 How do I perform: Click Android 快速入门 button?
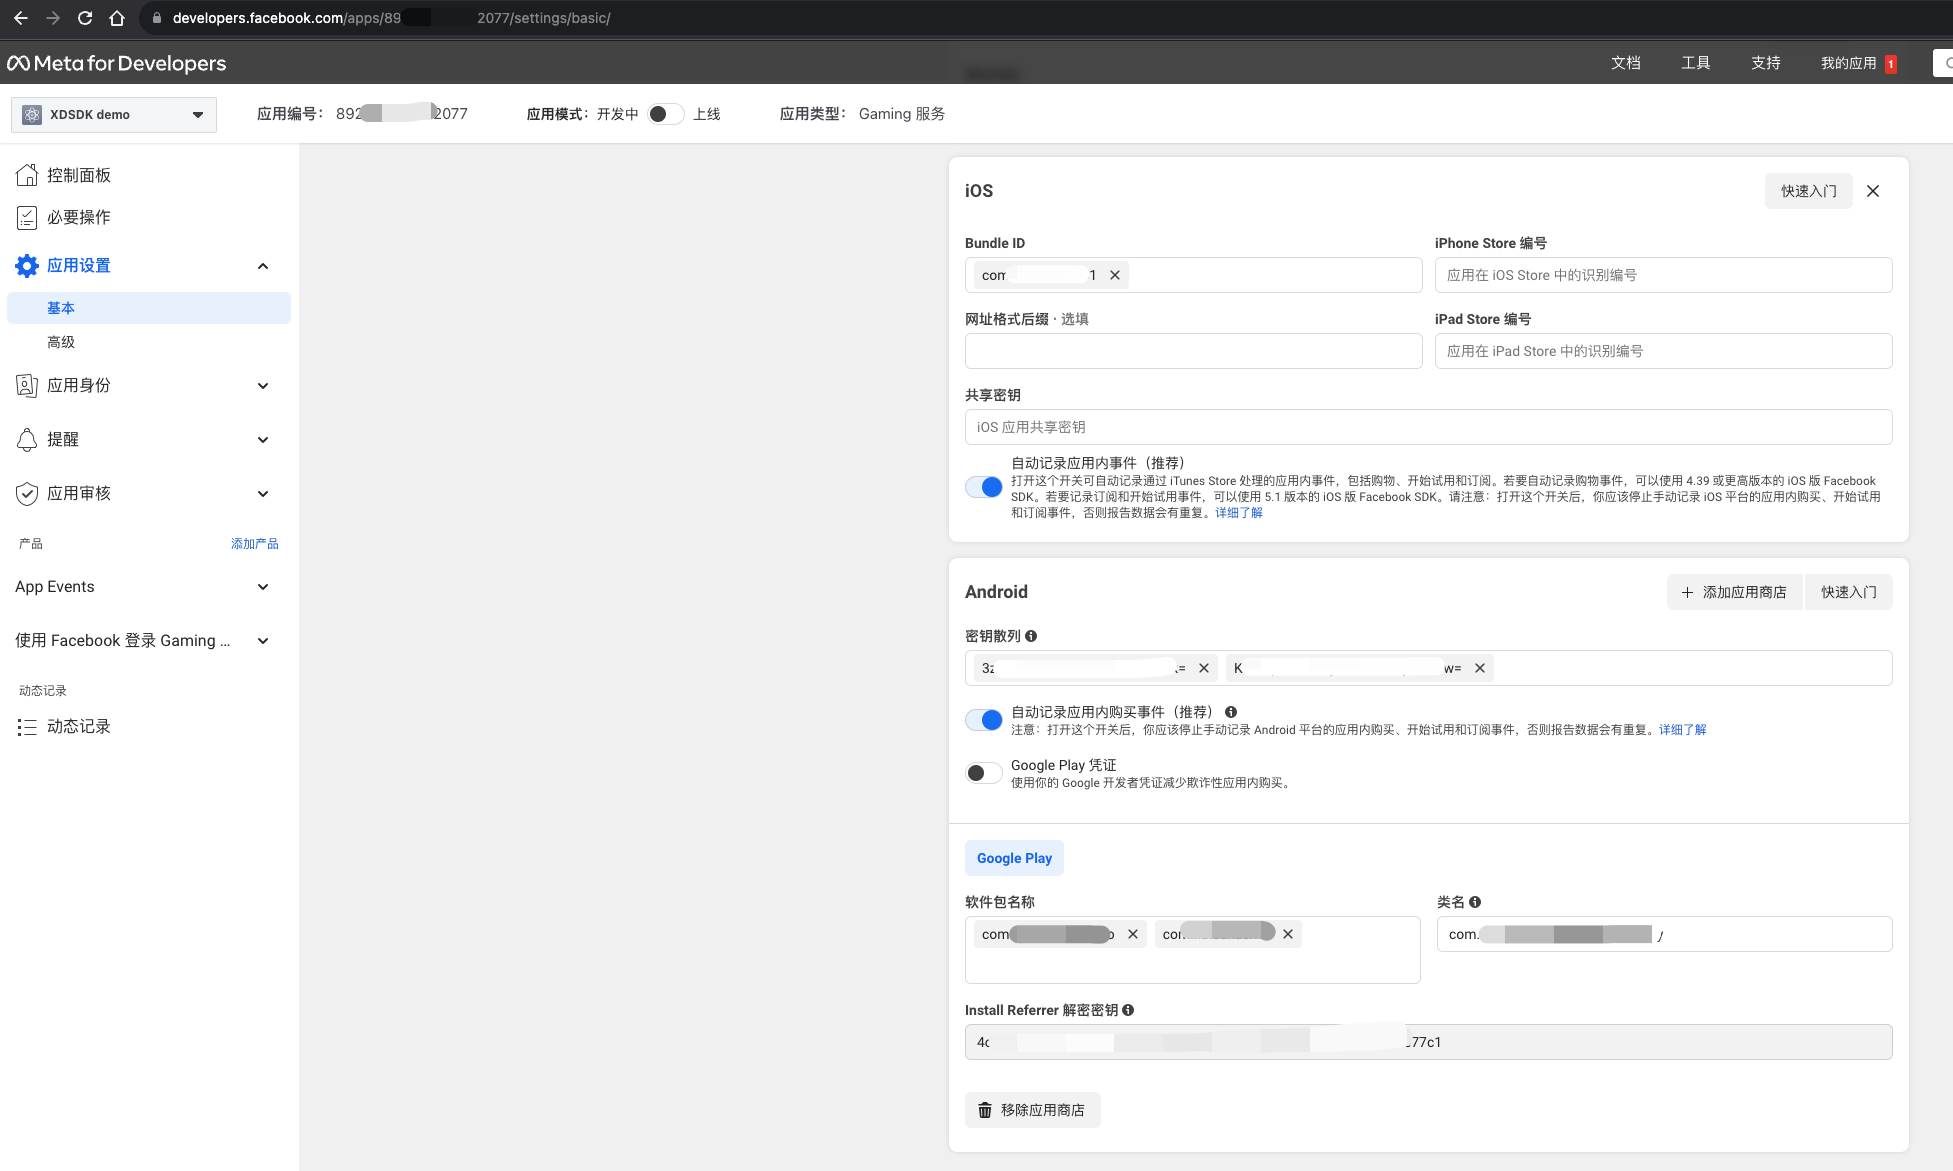(x=1849, y=592)
